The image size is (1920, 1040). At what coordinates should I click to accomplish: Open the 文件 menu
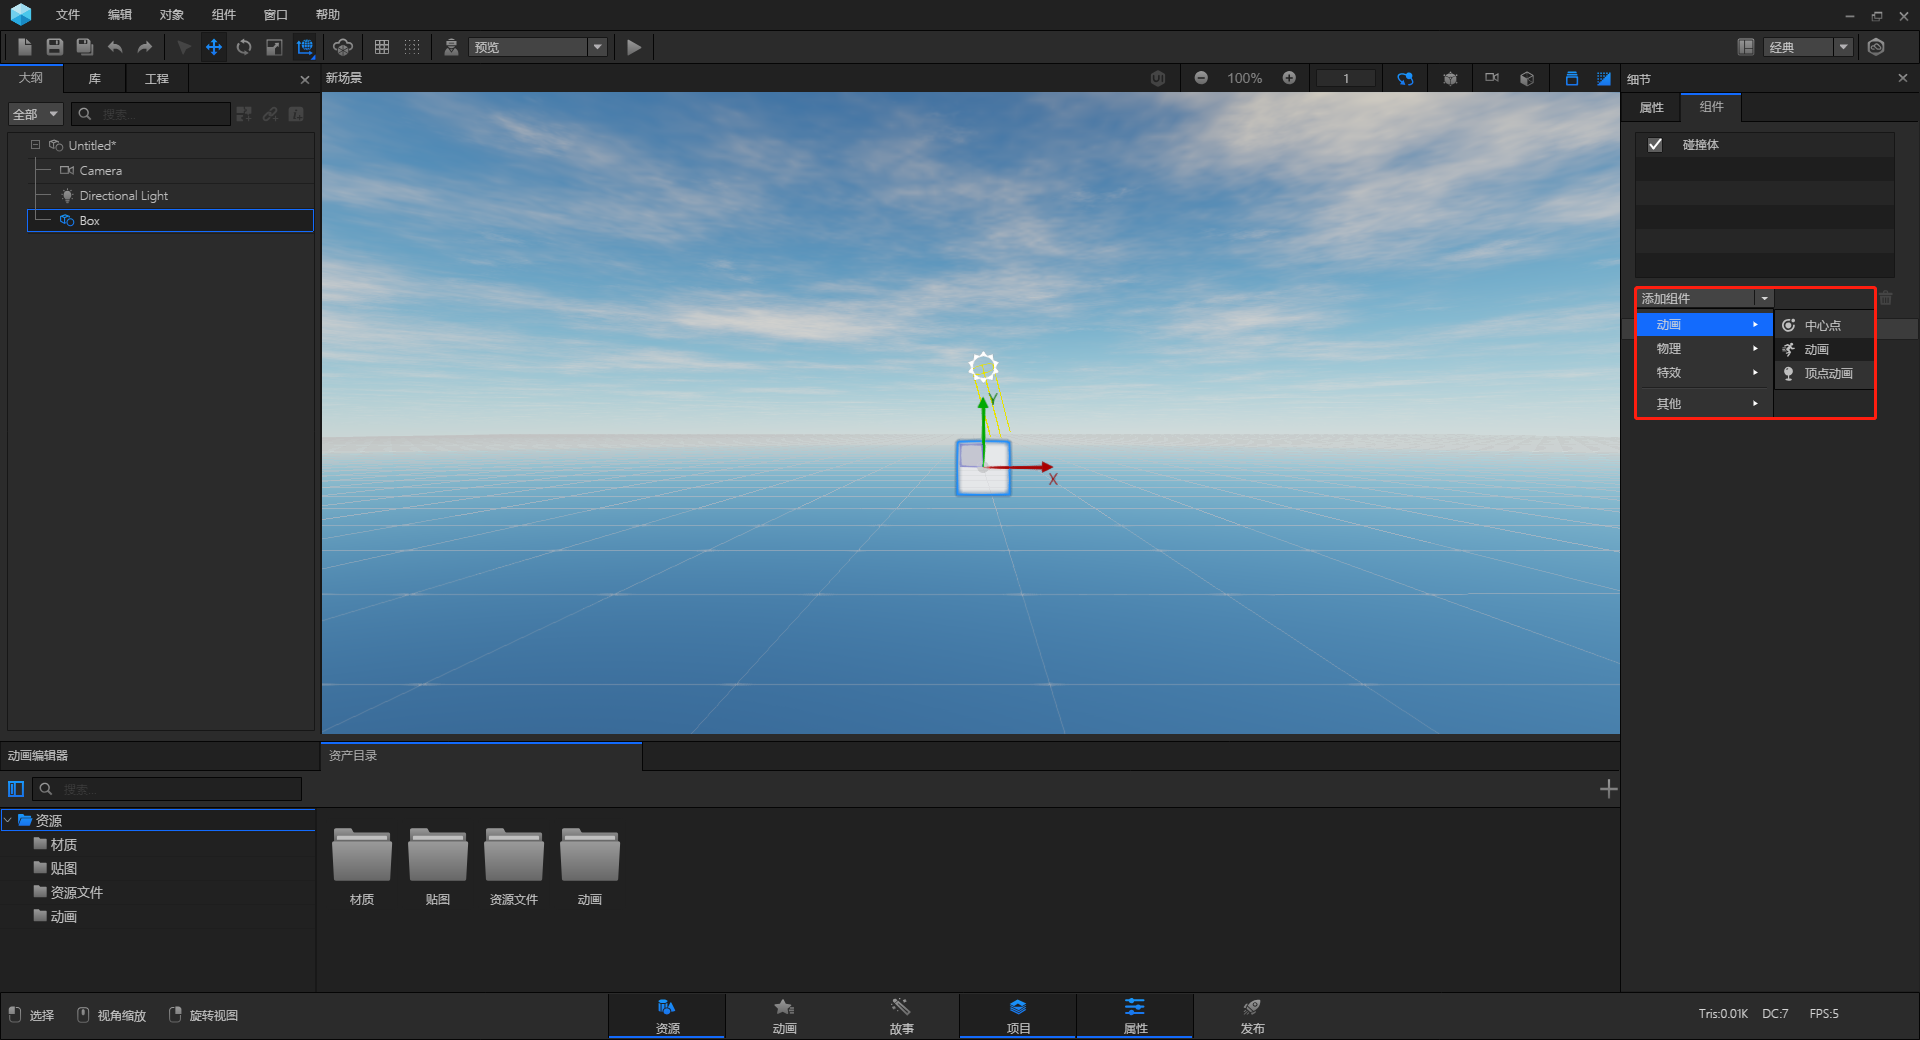point(67,14)
